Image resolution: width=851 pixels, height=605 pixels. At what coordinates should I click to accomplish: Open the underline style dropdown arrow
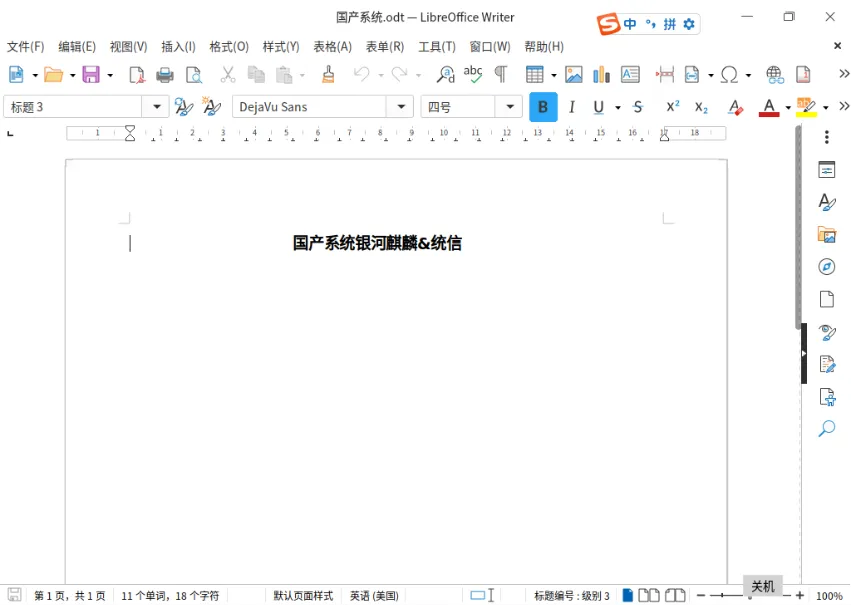pos(618,107)
